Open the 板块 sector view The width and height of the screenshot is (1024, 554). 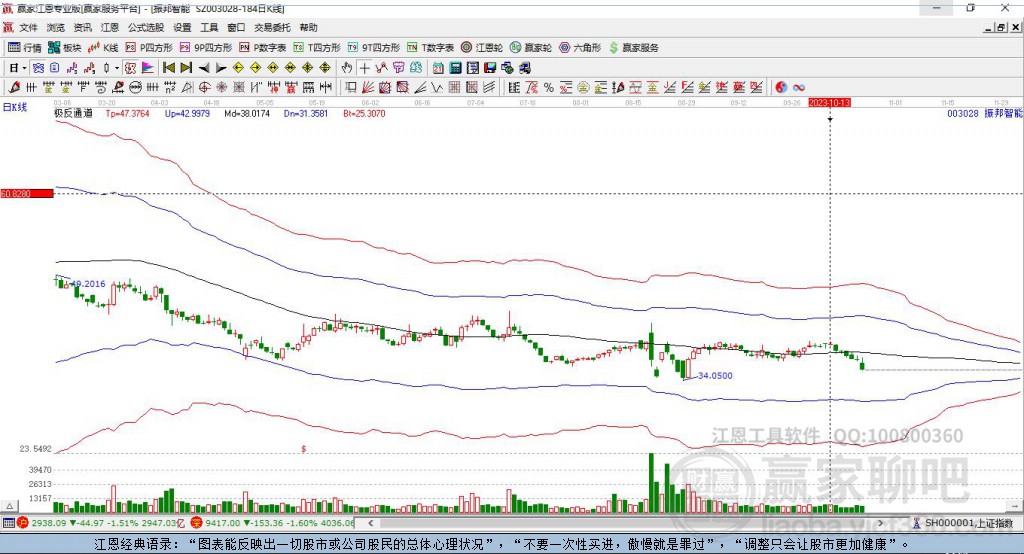point(64,48)
